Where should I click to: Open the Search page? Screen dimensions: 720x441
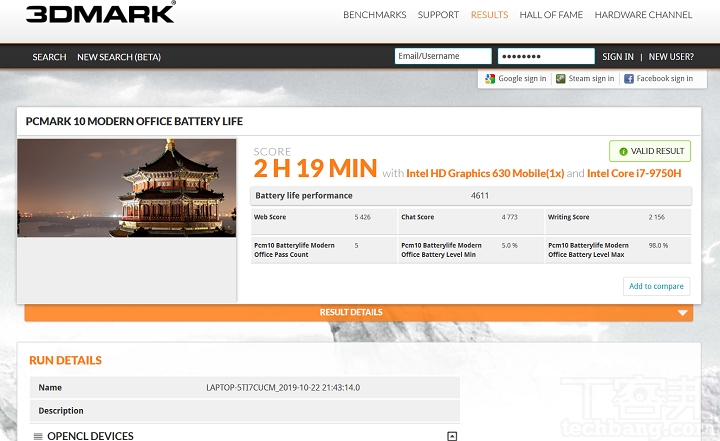(x=49, y=57)
